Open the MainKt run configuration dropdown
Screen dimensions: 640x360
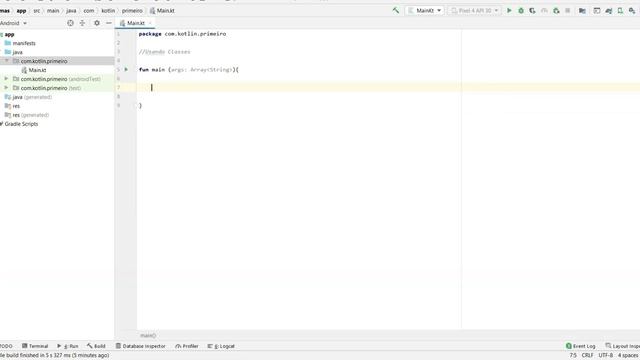click(x=425, y=11)
